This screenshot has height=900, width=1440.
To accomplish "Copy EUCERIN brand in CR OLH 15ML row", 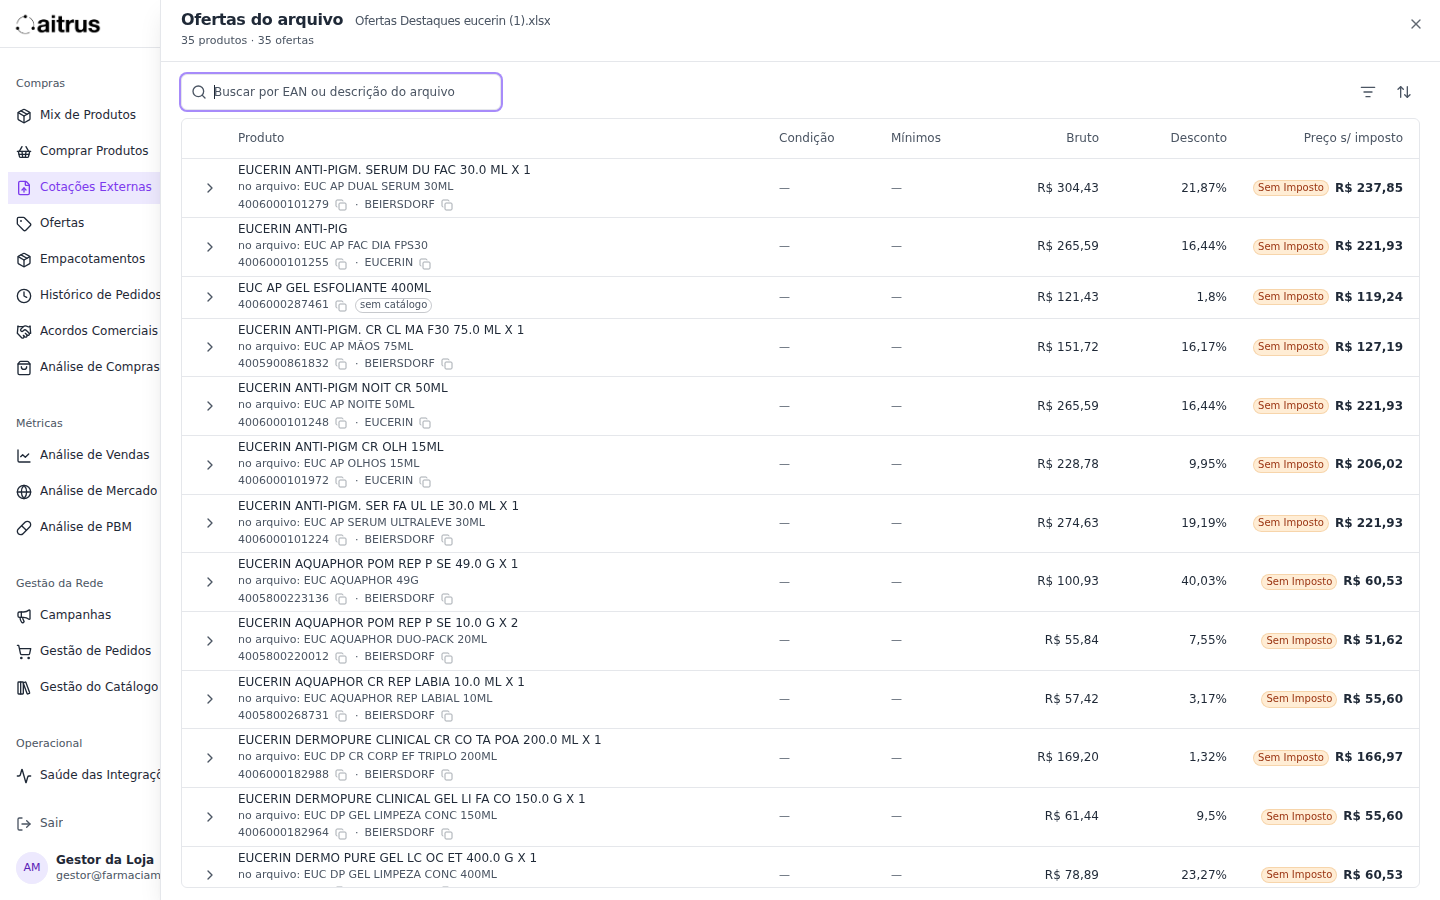I will pos(425,481).
